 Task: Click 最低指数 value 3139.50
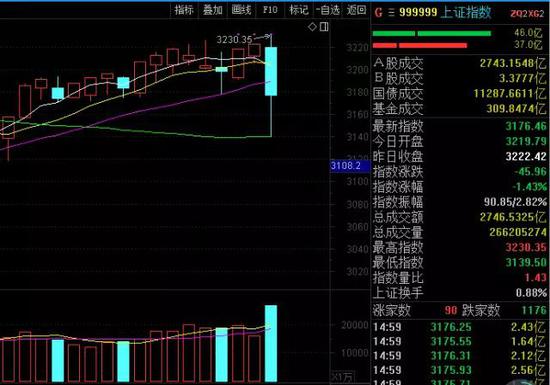click(526, 263)
